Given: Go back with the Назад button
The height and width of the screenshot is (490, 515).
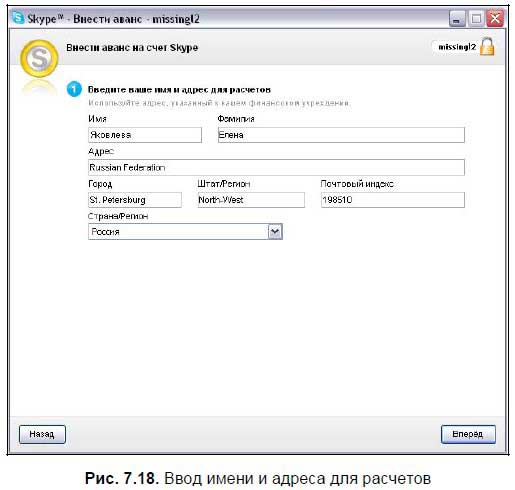Looking at the screenshot, I should pos(42,434).
